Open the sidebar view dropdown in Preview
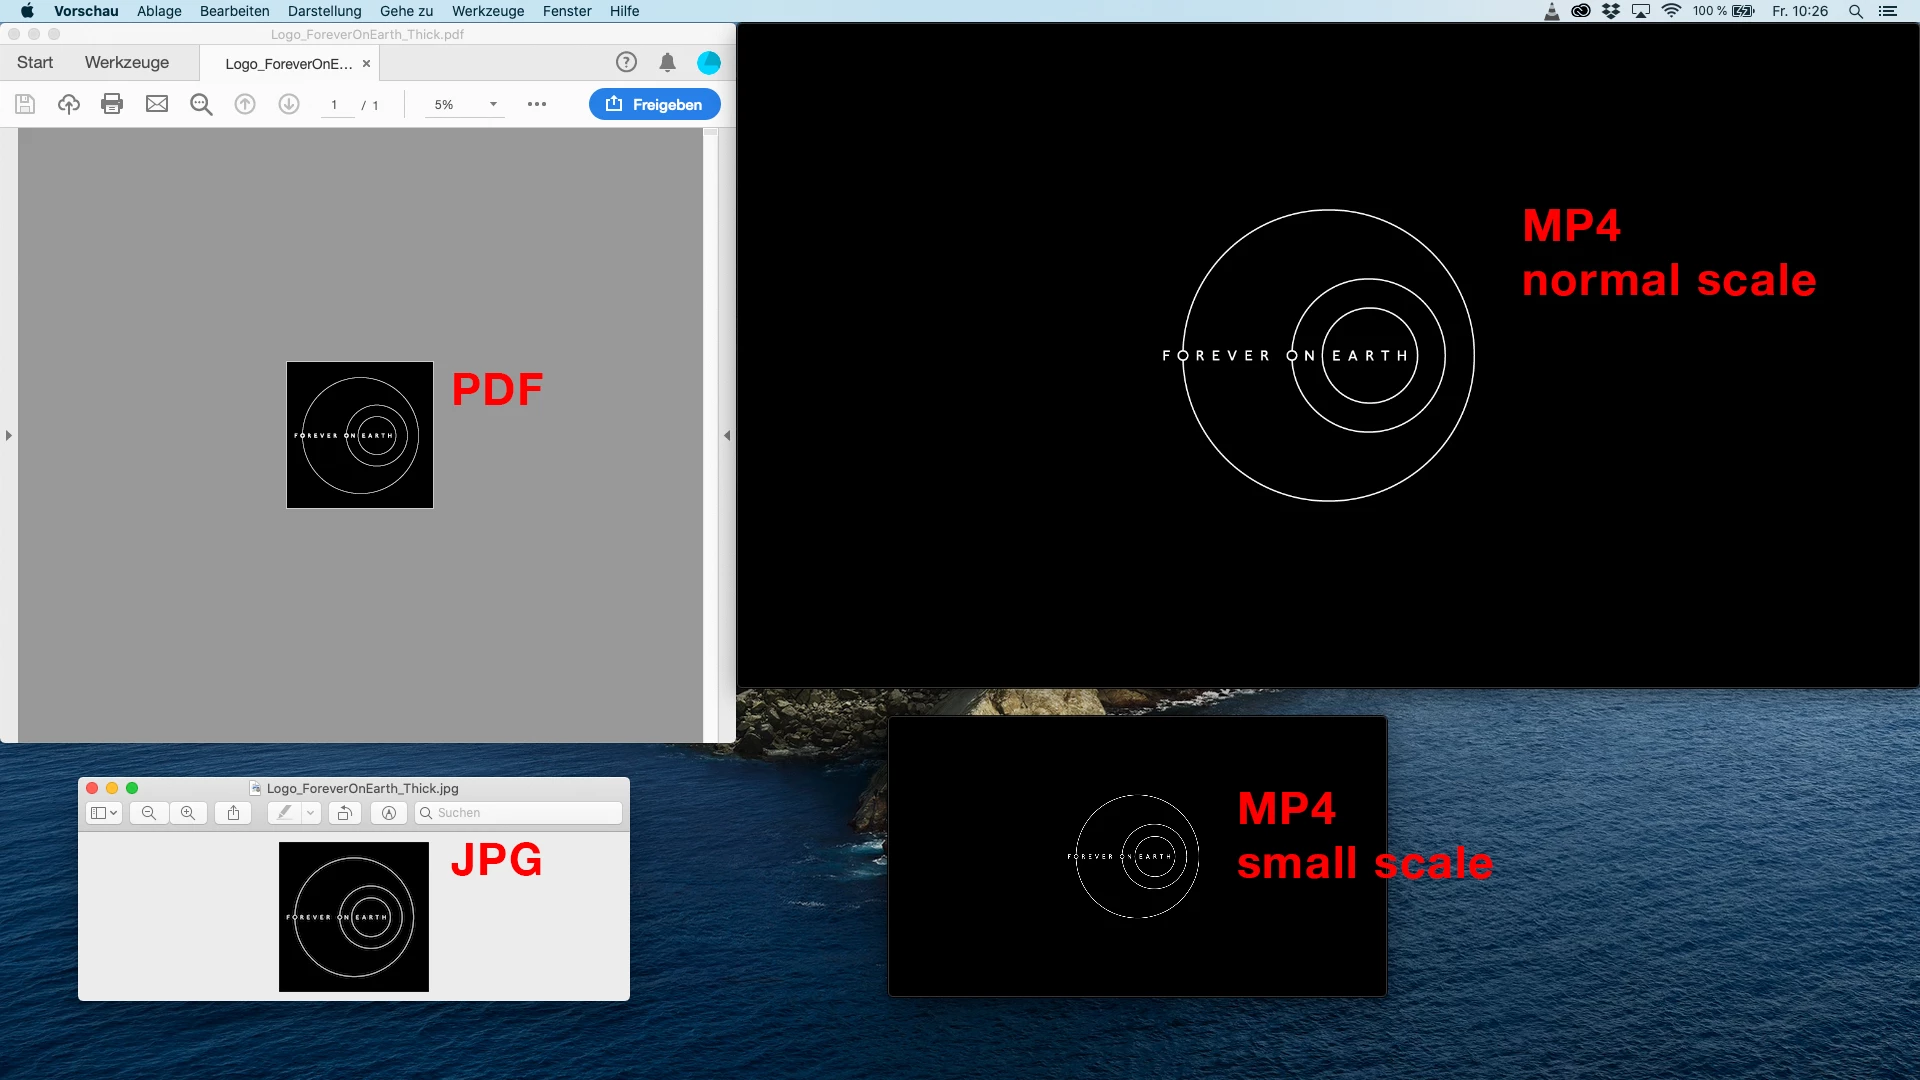The image size is (1920, 1080). (x=104, y=813)
